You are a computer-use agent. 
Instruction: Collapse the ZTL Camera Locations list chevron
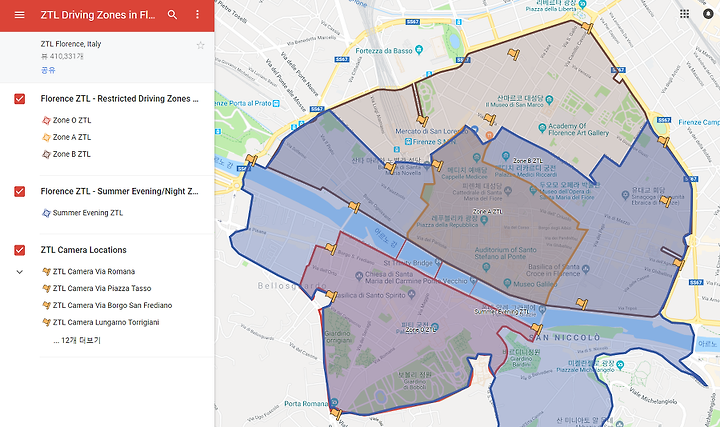19,272
